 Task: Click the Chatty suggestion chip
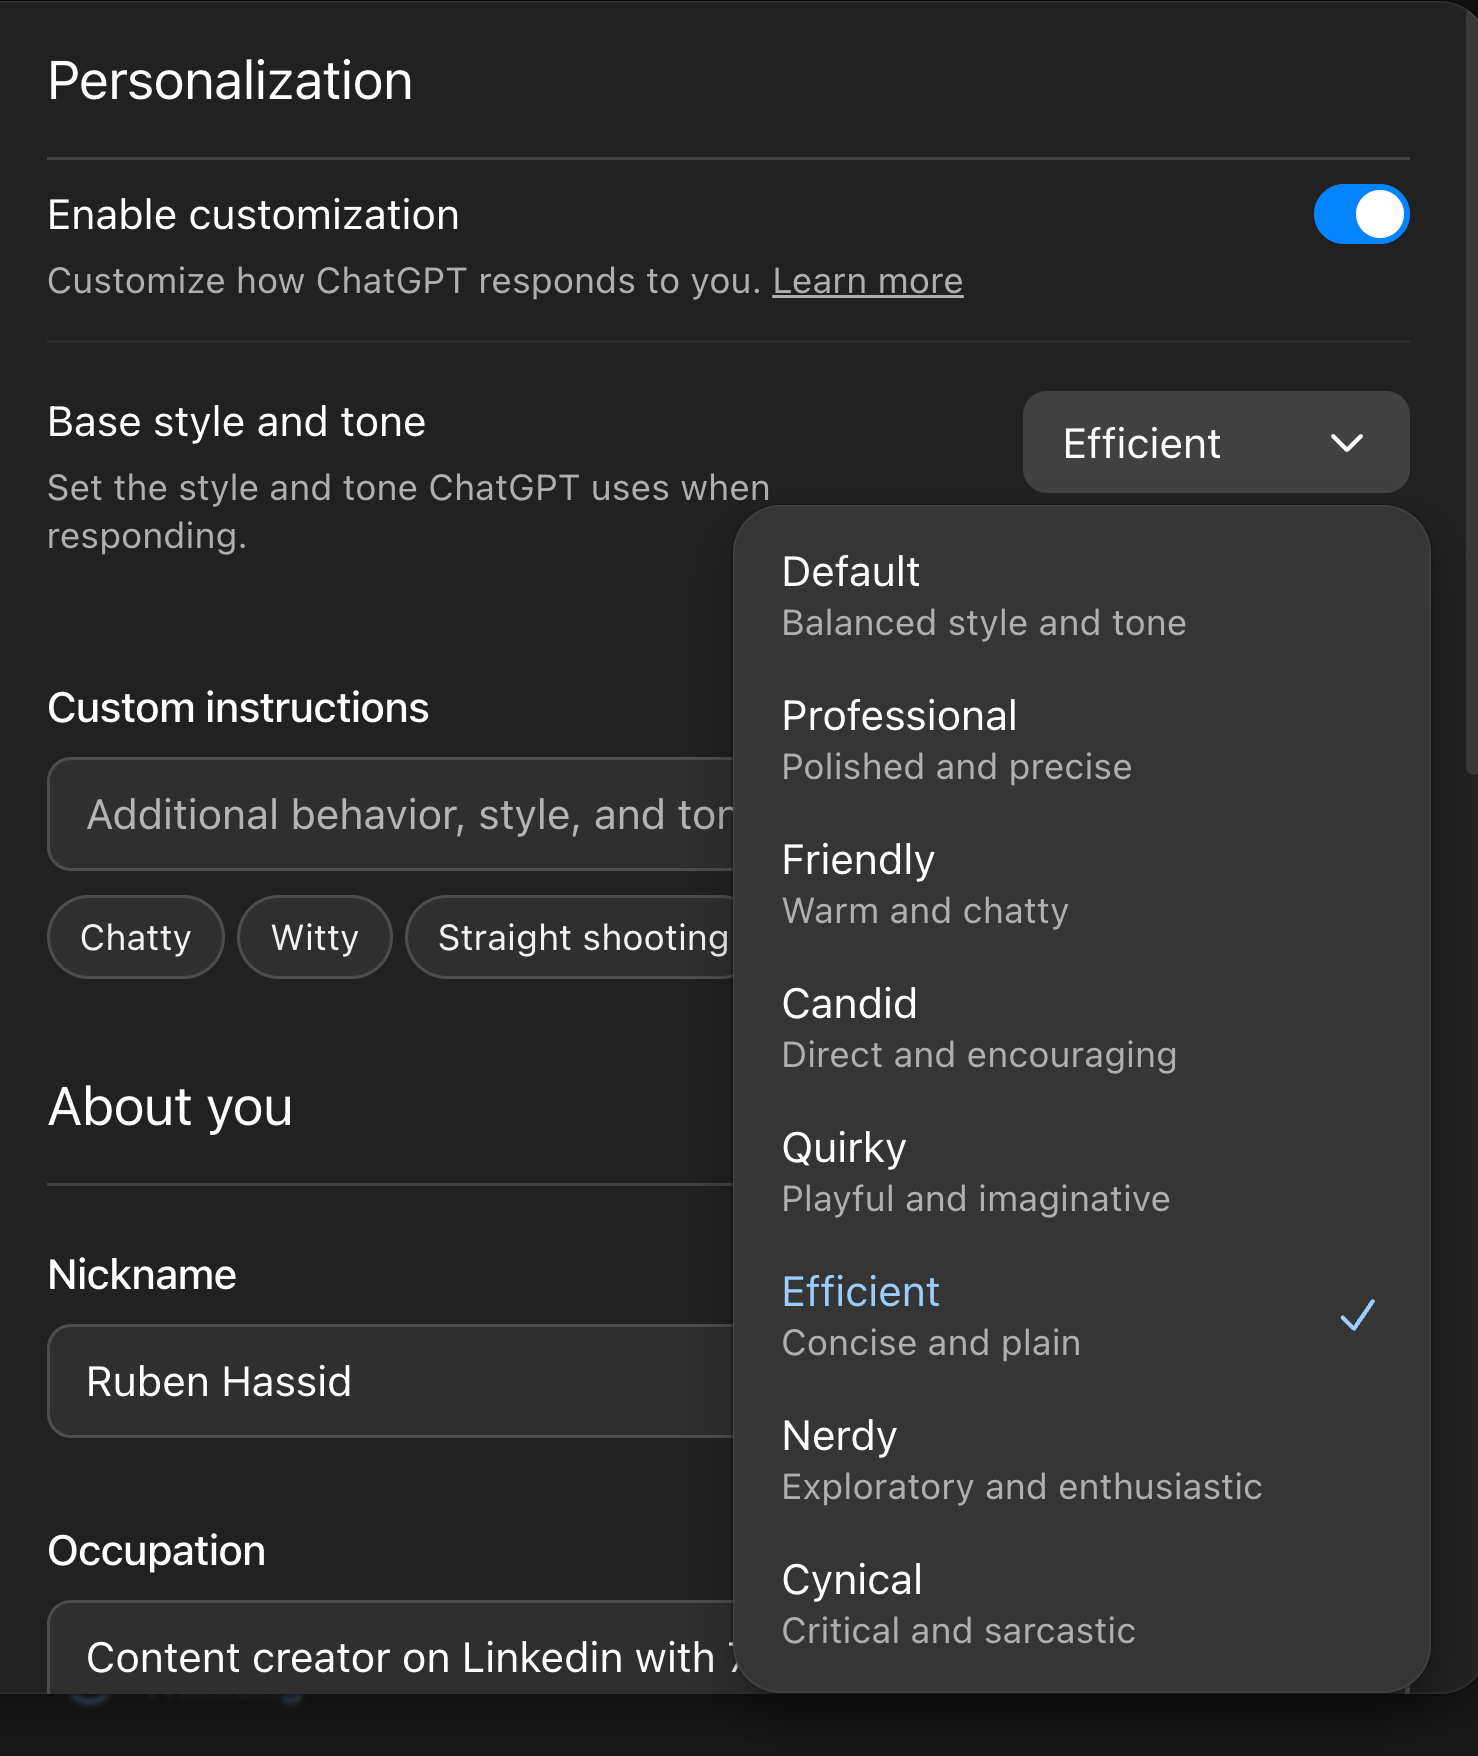coord(136,937)
